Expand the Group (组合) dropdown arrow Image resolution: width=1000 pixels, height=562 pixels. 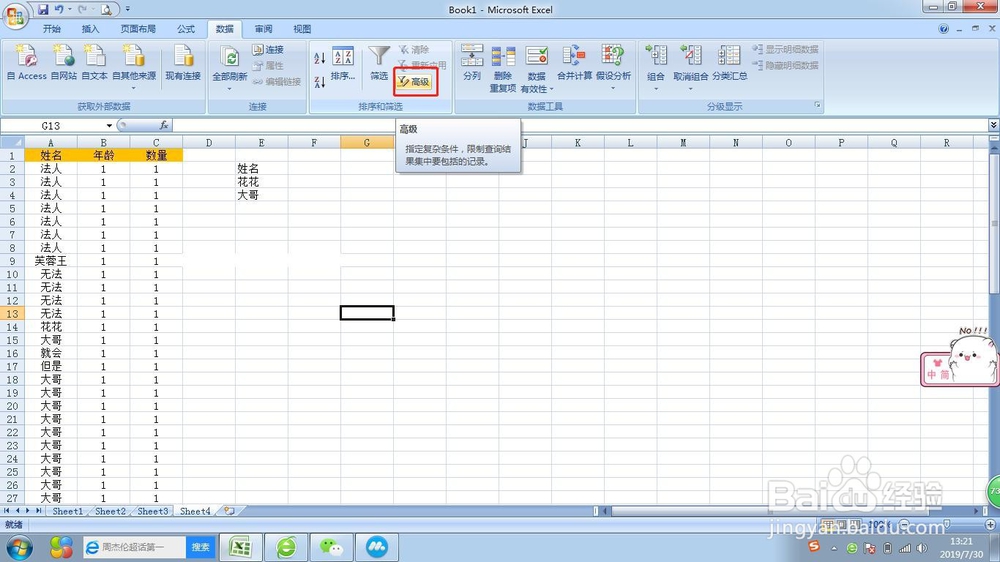tap(656, 88)
